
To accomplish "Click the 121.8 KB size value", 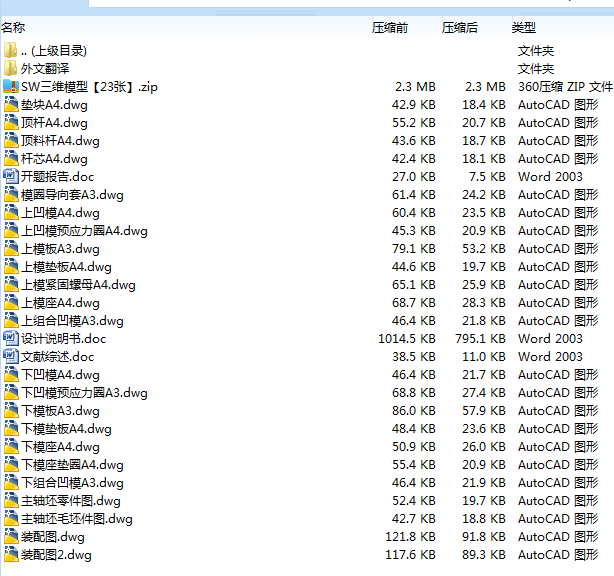I will (410, 537).
